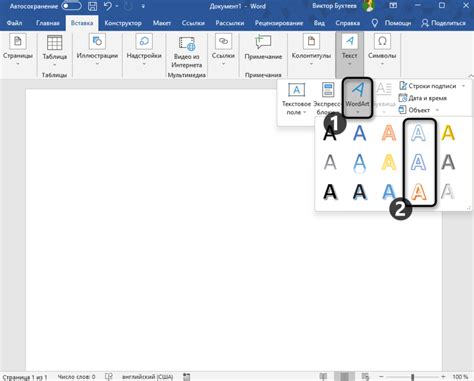The height and width of the screenshot is (381, 474).
Task: Click the Поделиться share button
Action: click(x=443, y=23)
